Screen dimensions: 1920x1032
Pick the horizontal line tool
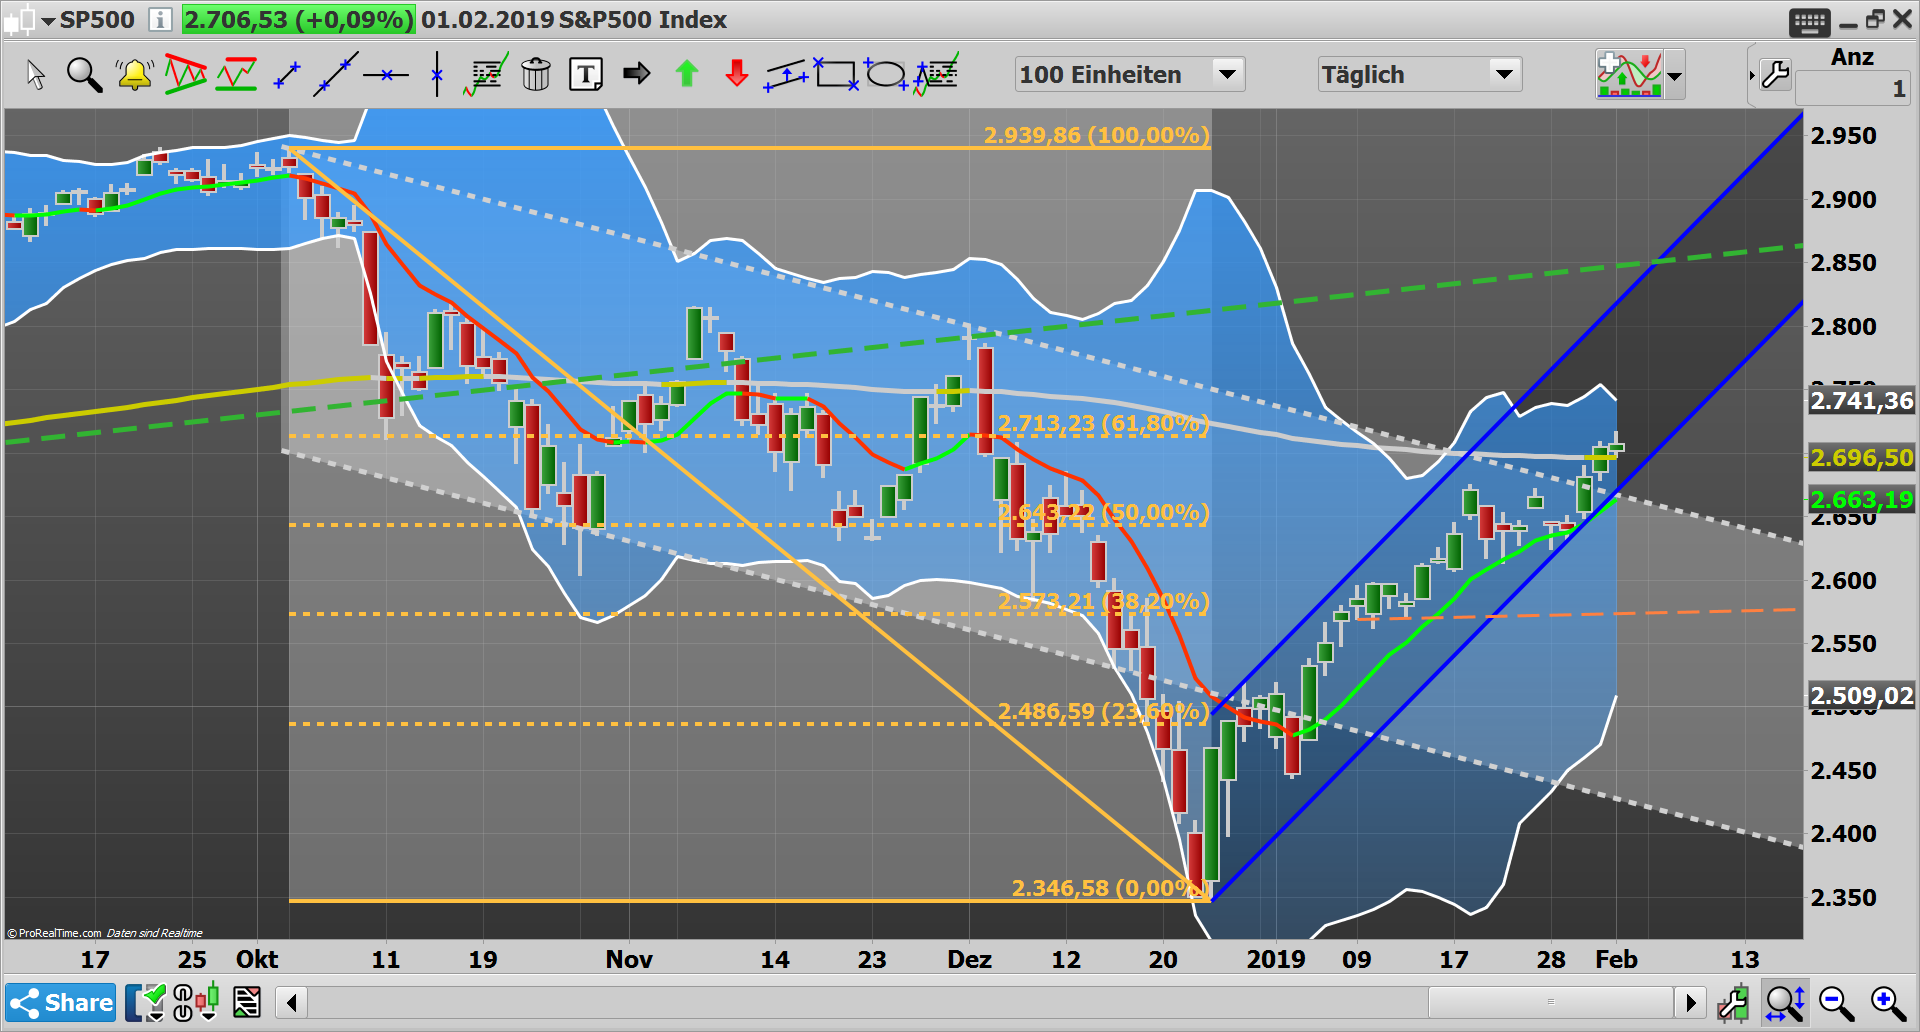tap(386, 75)
